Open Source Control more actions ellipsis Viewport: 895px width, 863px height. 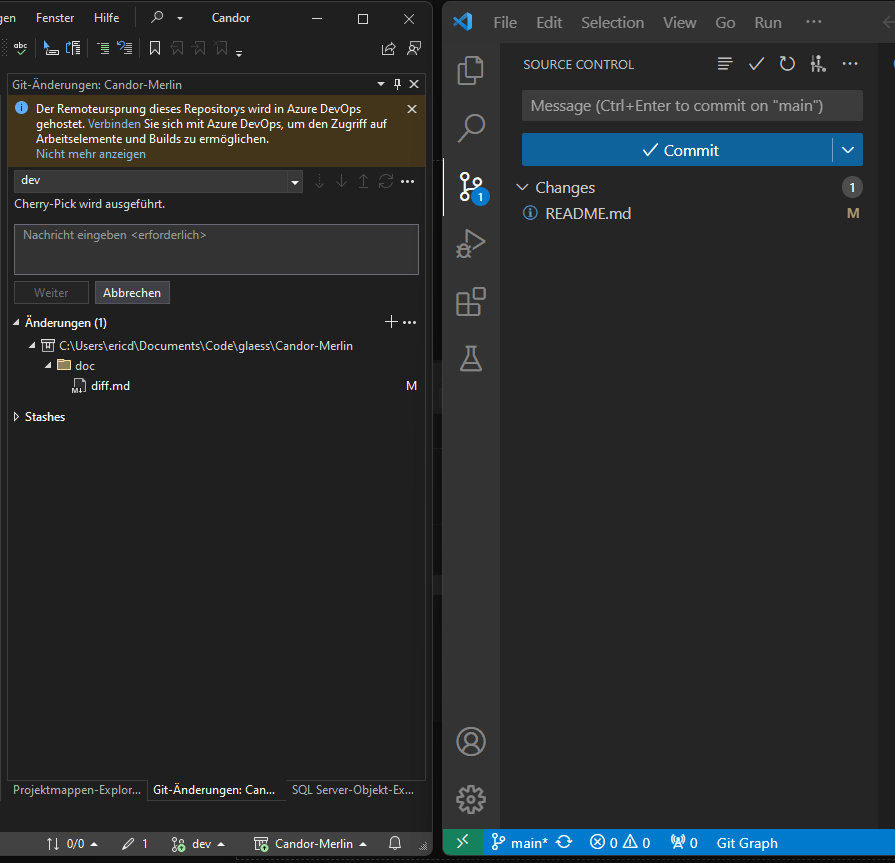850,64
